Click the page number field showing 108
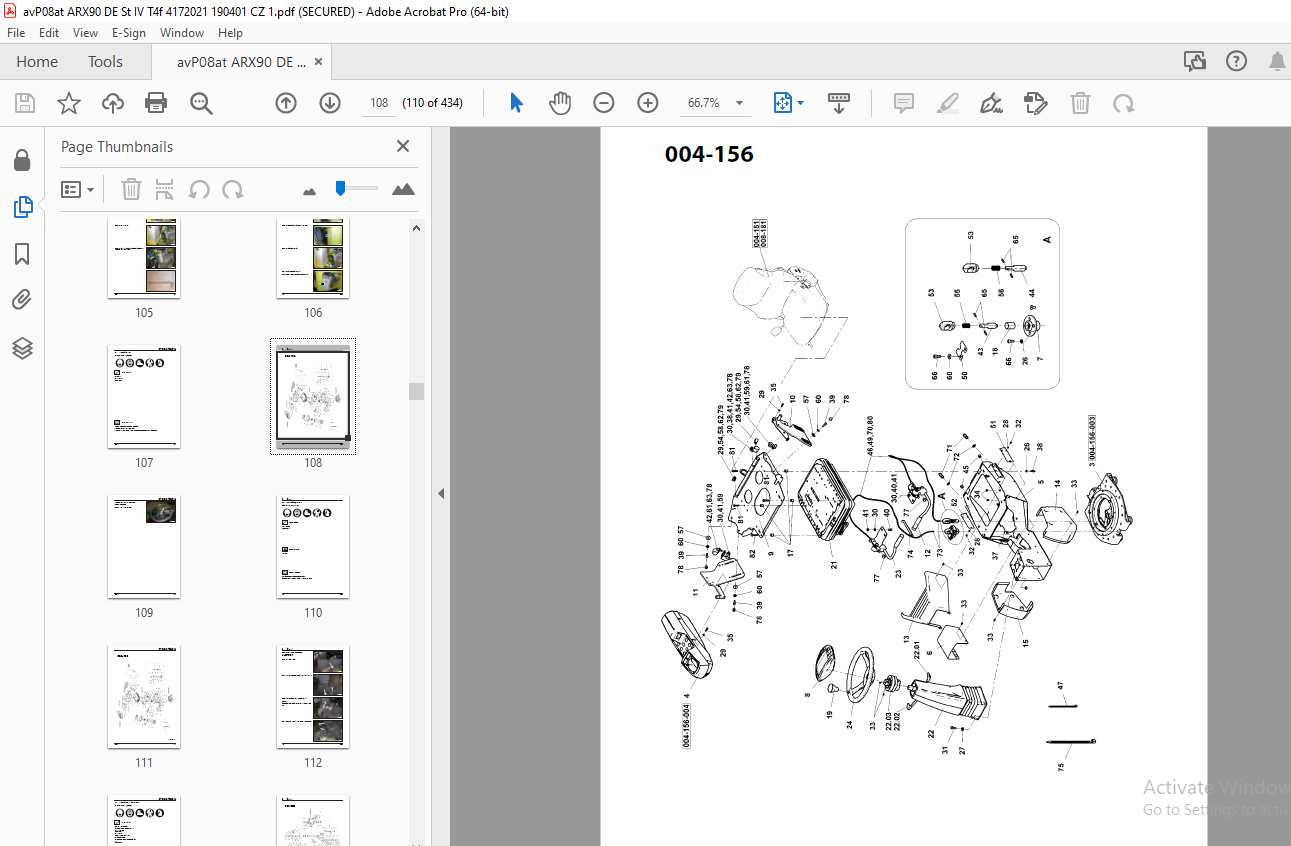1291x846 pixels. [x=379, y=103]
